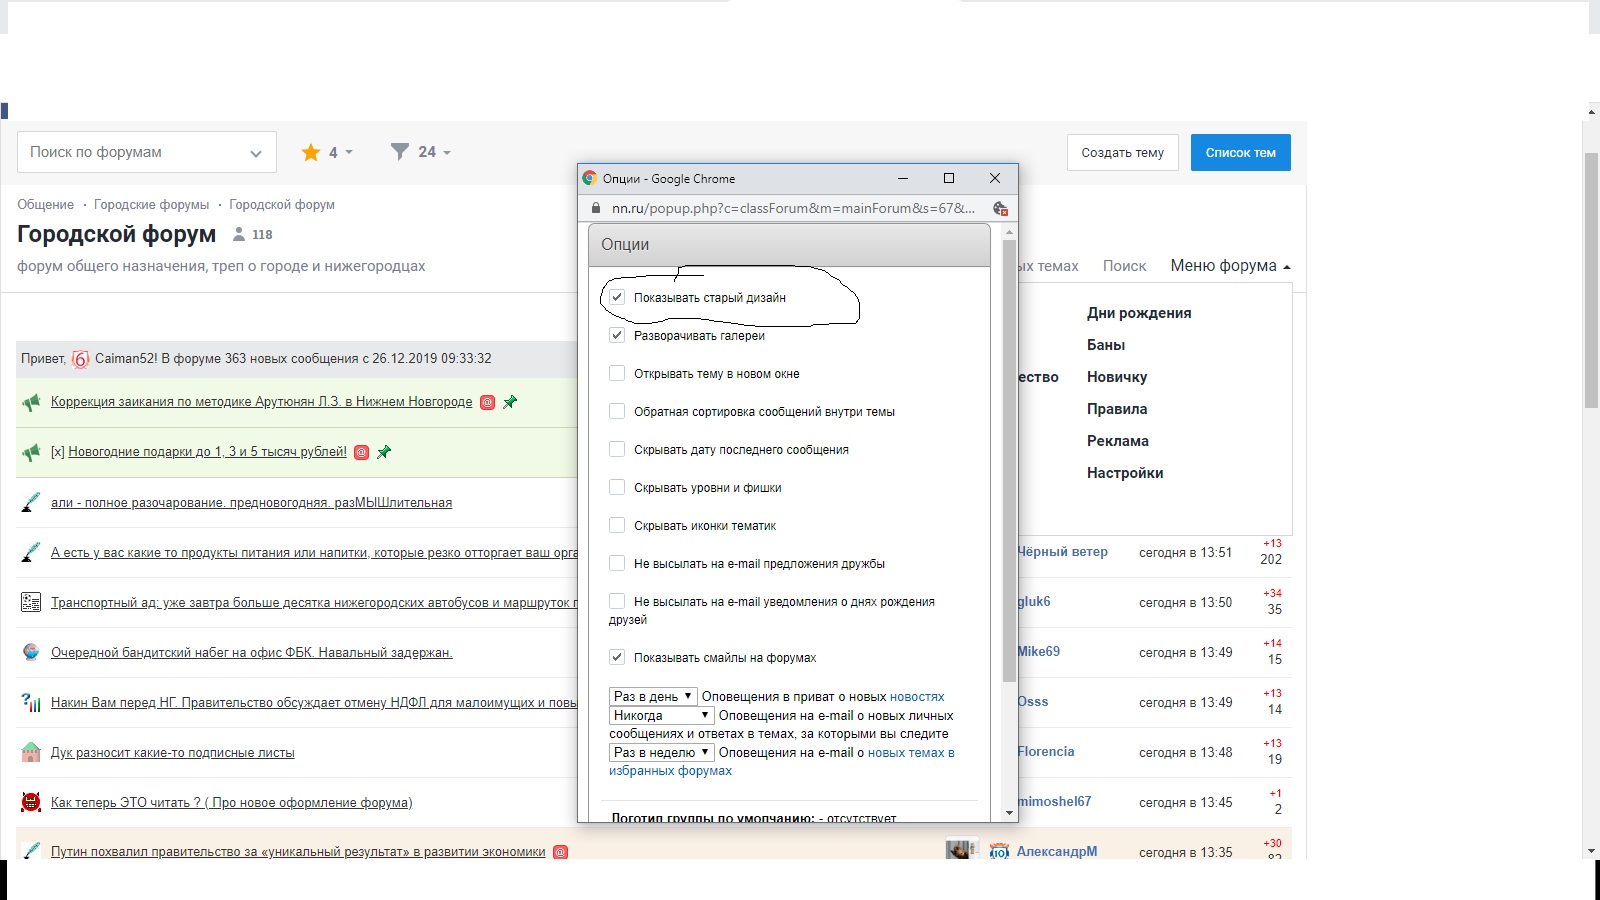The height and width of the screenshot is (900, 1600).
Task: Click the megaphone icon next to Новогодние подарки
Action: (31, 452)
